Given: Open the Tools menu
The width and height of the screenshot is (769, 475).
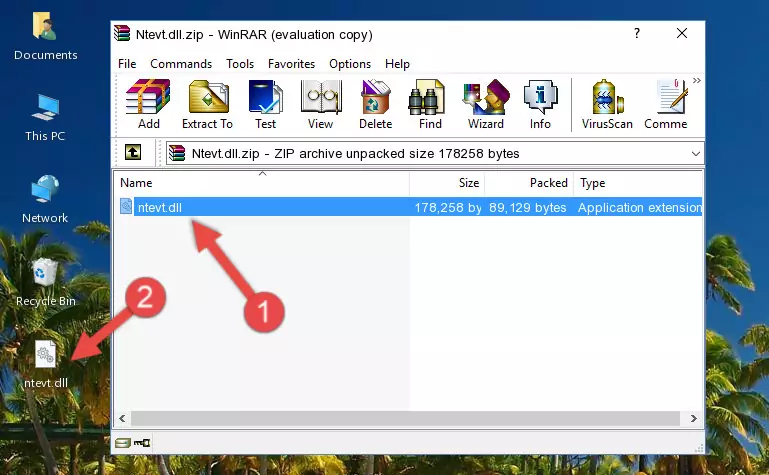Looking at the screenshot, I should [x=240, y=64].
